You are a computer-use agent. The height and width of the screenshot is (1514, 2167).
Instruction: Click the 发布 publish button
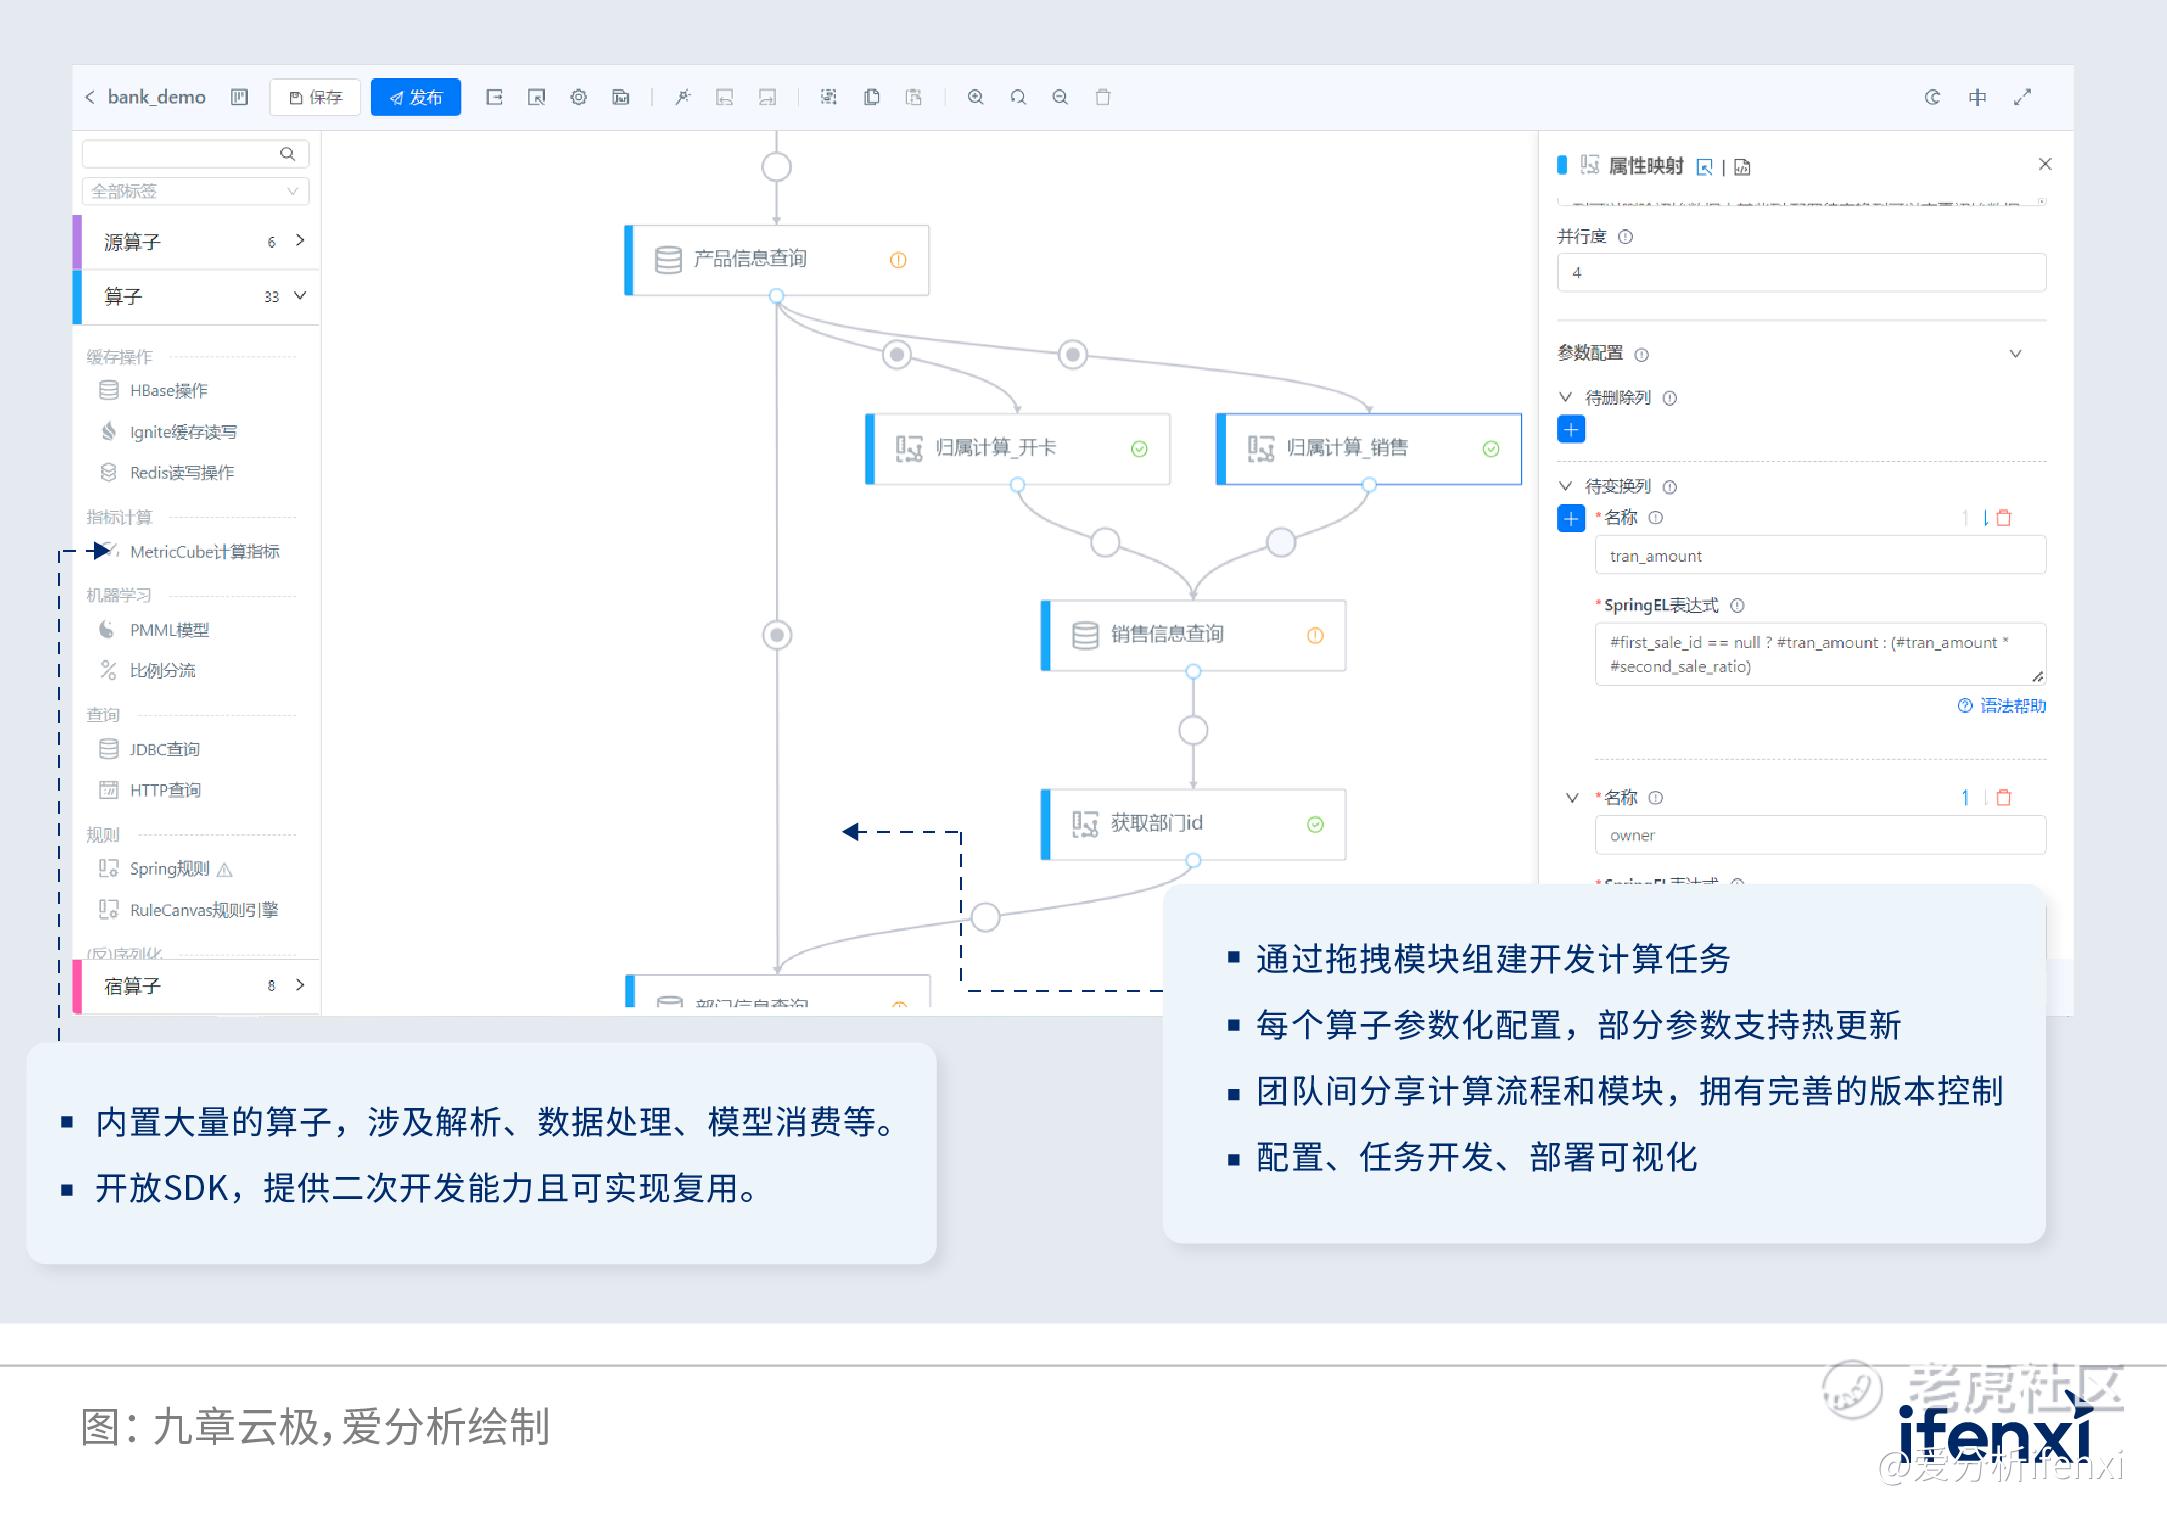coord(415,97)
